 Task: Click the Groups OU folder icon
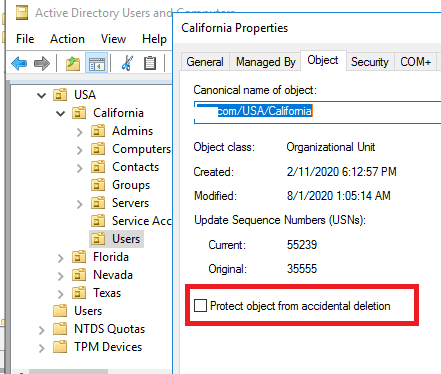click(98, 185)
